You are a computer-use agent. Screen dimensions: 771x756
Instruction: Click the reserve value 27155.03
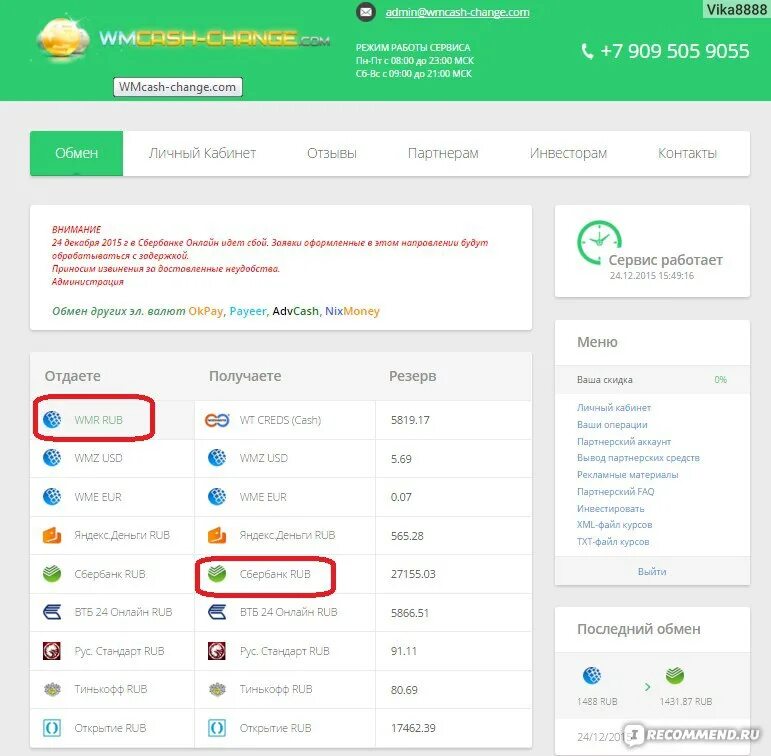pos(413,574)
